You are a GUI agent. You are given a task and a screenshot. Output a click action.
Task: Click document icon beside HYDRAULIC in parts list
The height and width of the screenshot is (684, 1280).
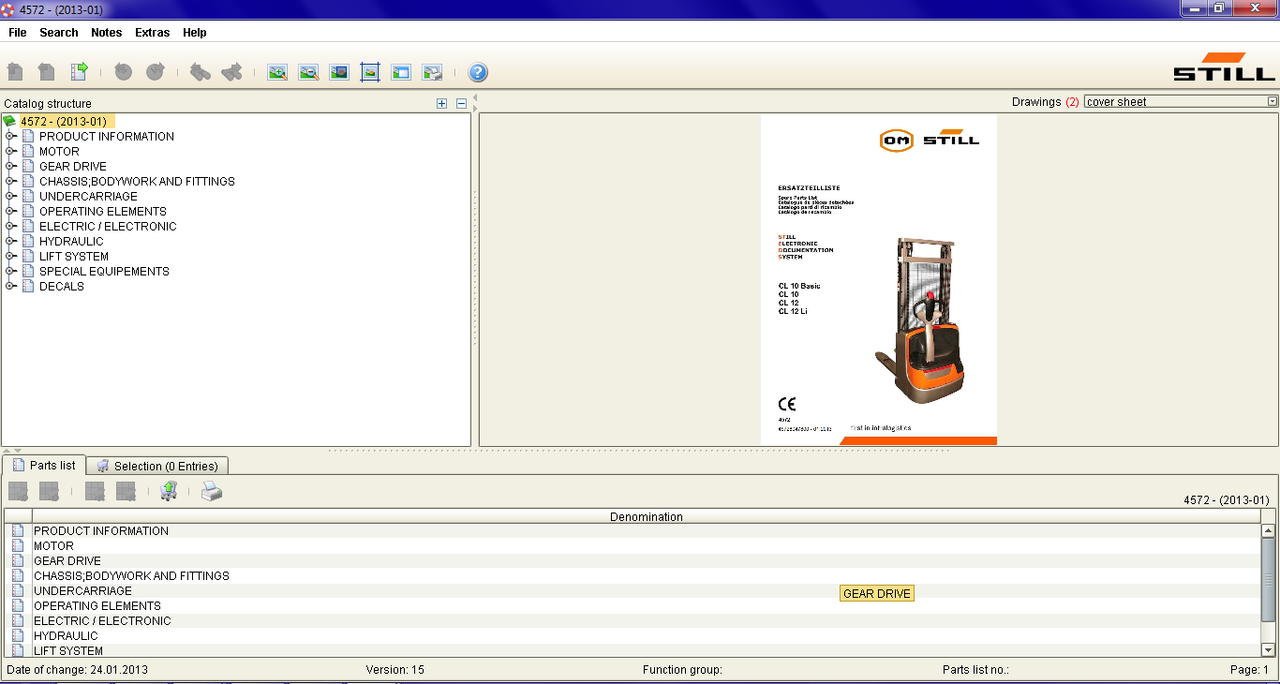point(18,636)
